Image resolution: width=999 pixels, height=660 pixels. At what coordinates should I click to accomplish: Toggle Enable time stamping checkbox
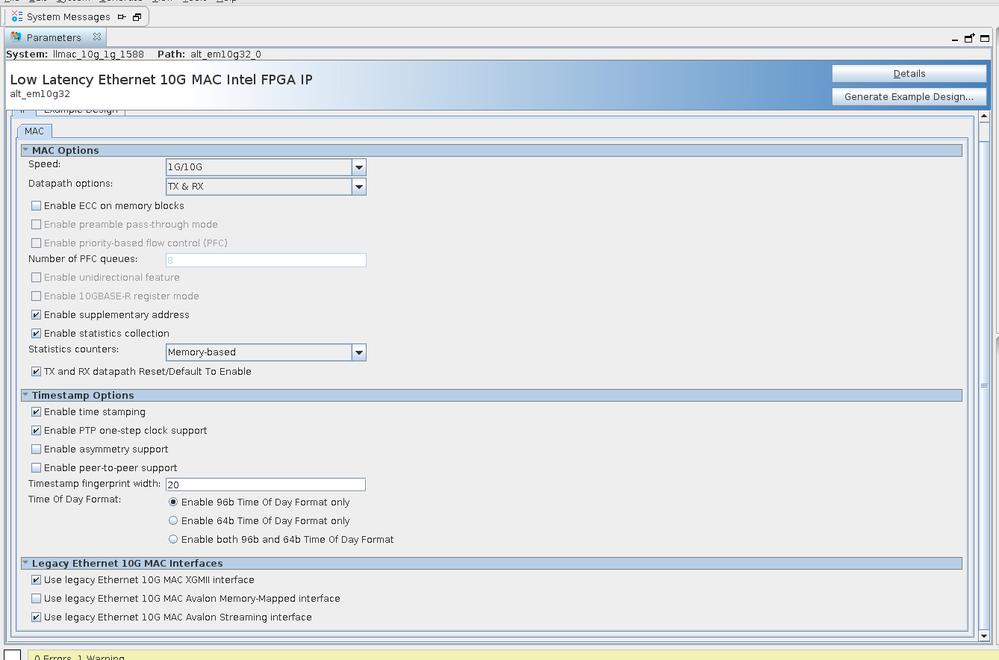[36, 412]
